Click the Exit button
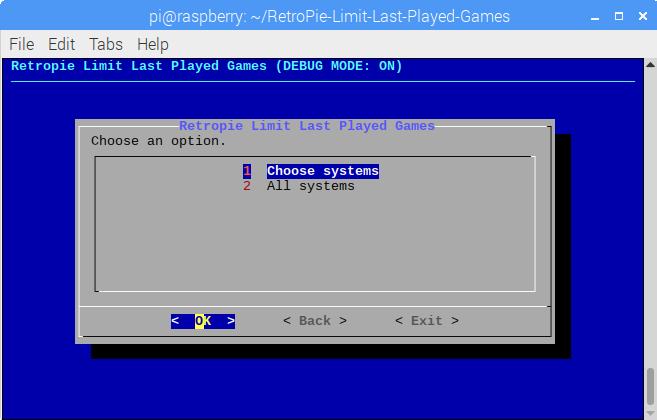Image resolution: width=657 pixels, height=420 pixels. click(x=427, y=321)
